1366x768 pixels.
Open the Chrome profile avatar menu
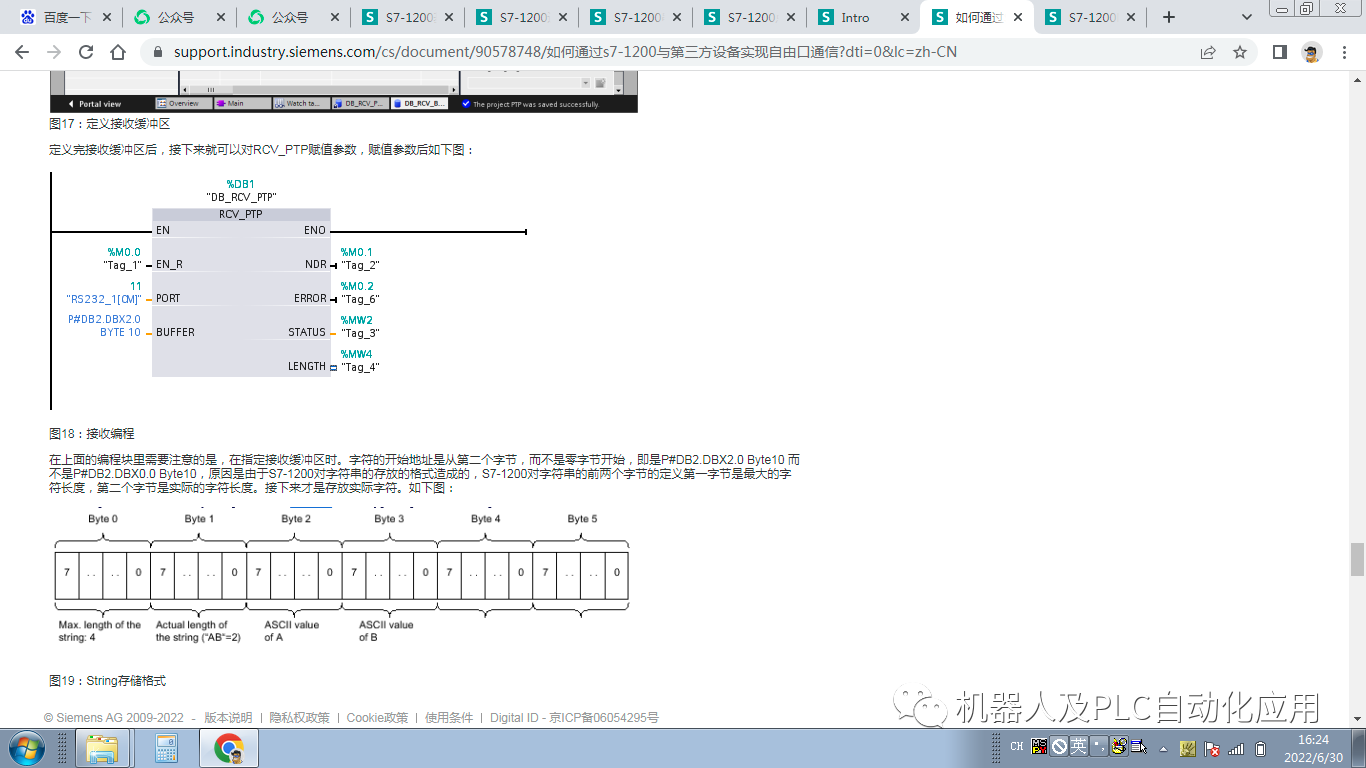pyautogui.click(x=1312, y=52)
